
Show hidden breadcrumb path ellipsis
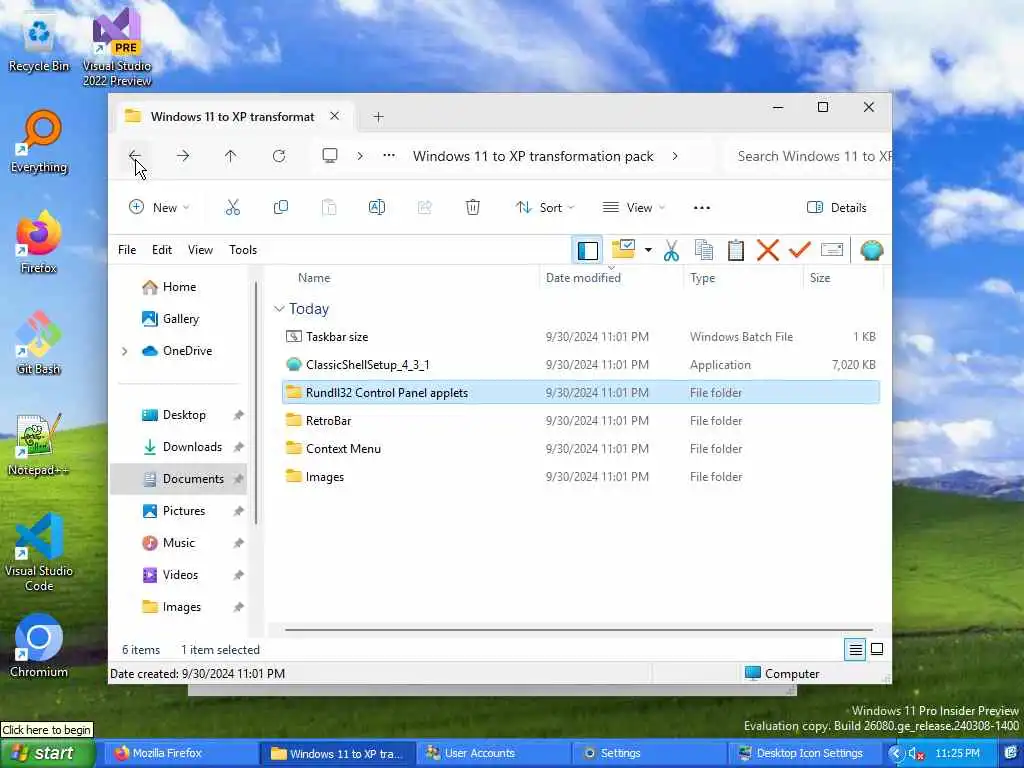[389, 156]
